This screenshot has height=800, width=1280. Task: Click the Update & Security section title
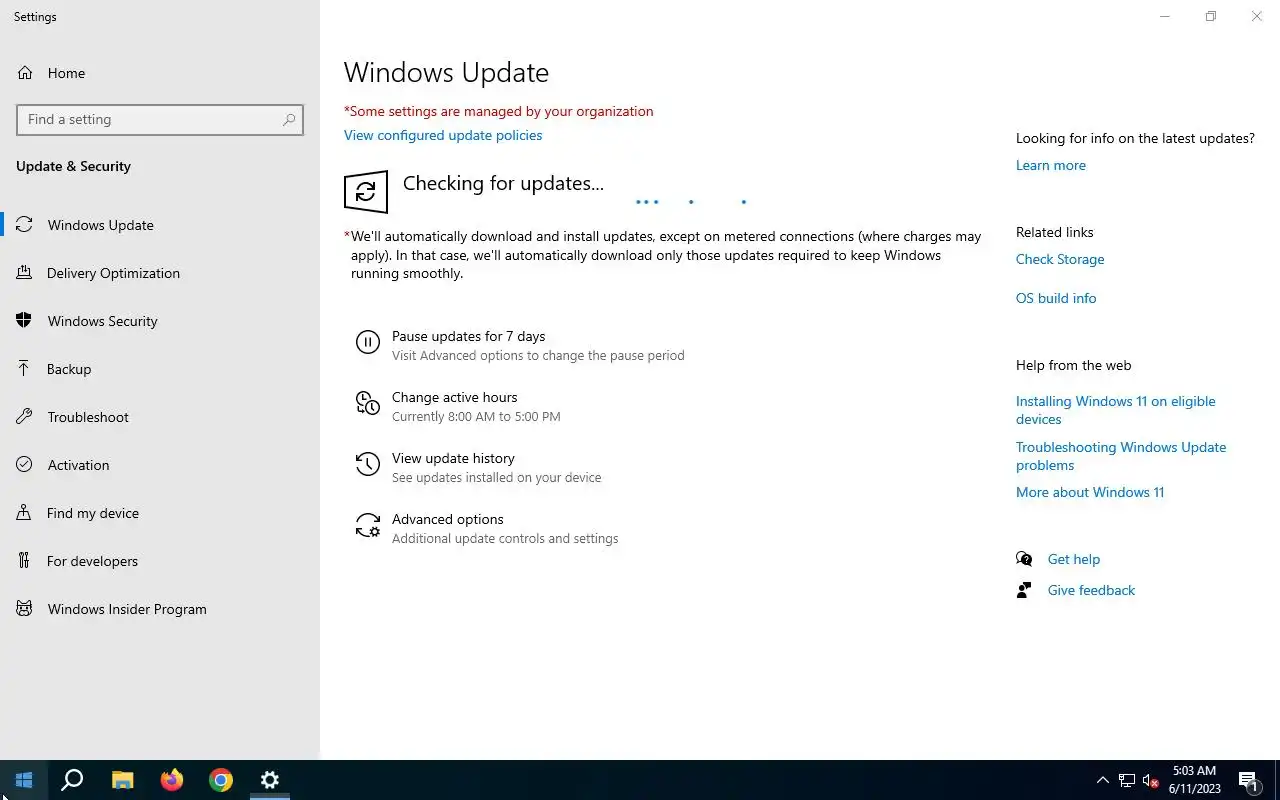click(x=73, y=166)
